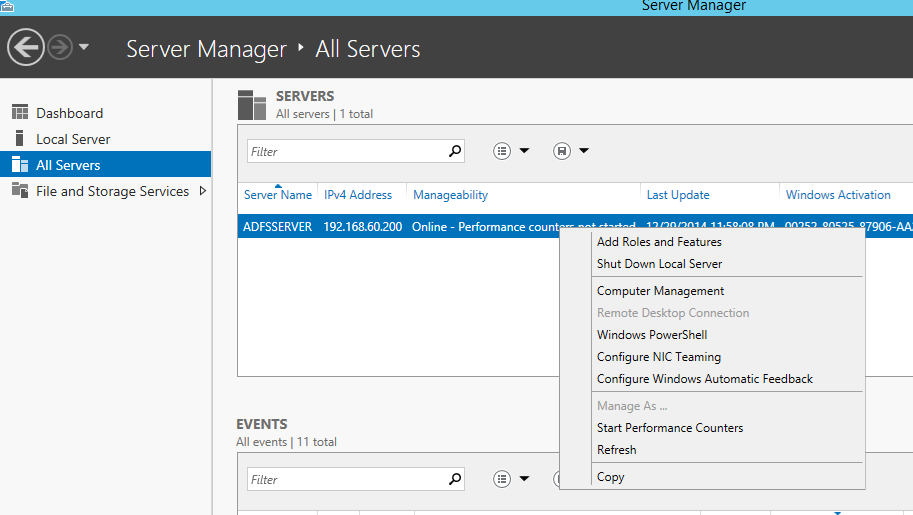913x515 pixels.
Task: Sort by Windows Activation column
Action: point(838,195)
